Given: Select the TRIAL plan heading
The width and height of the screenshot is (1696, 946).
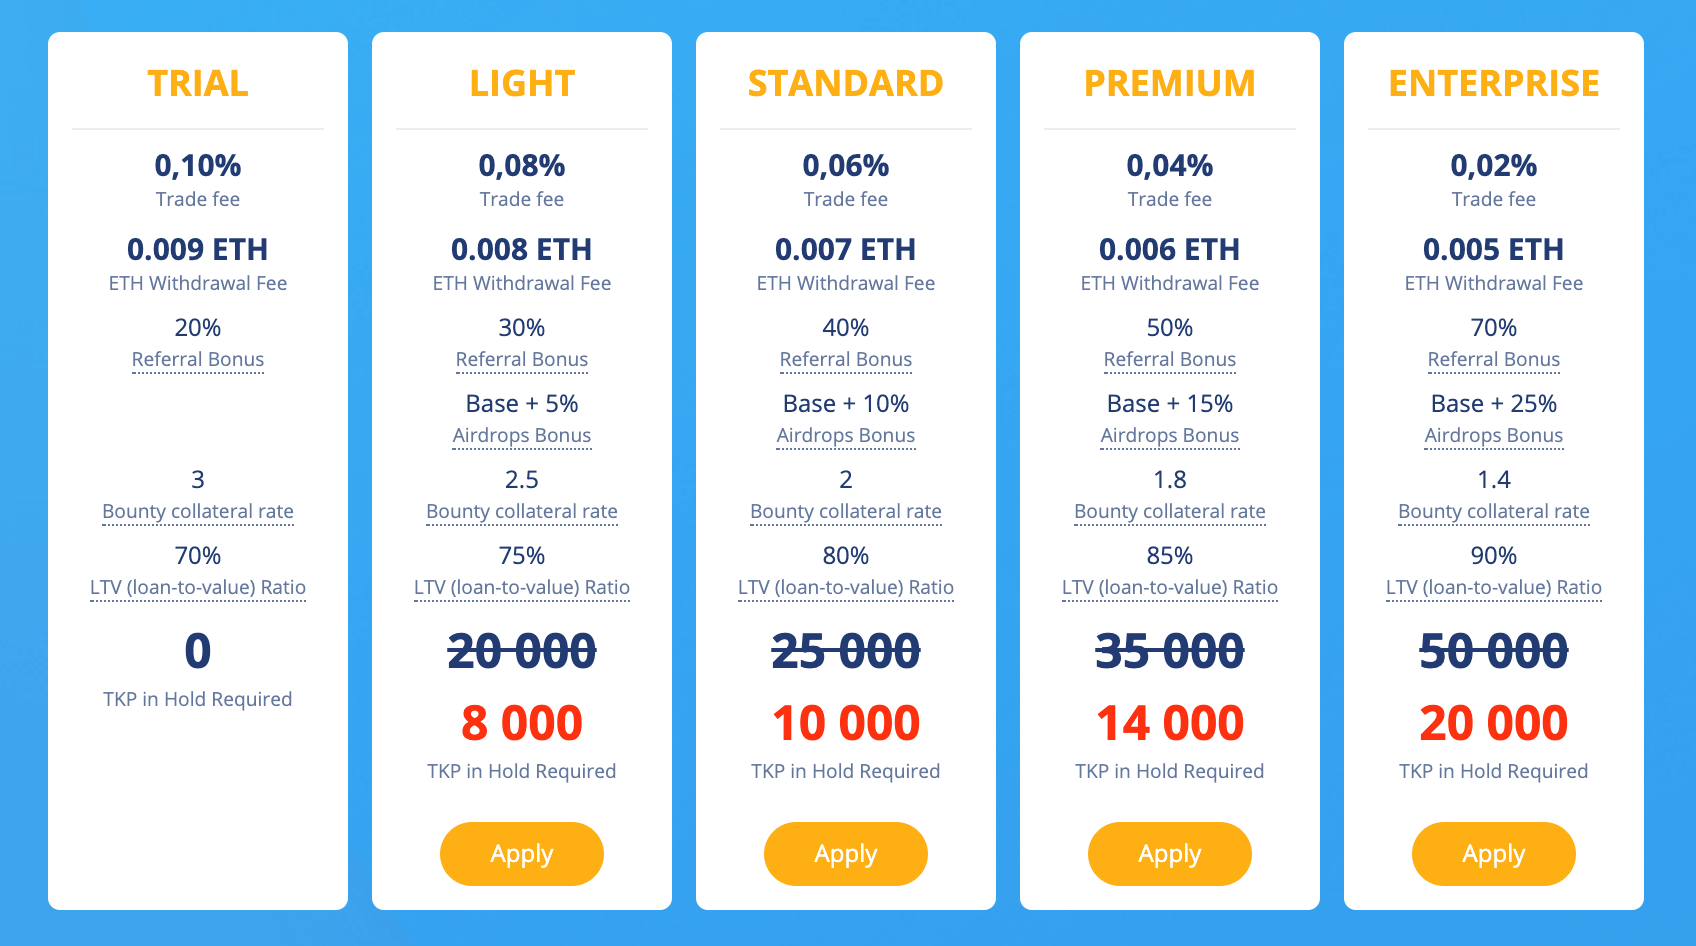Looking at the screenshot, I should 198,83.
